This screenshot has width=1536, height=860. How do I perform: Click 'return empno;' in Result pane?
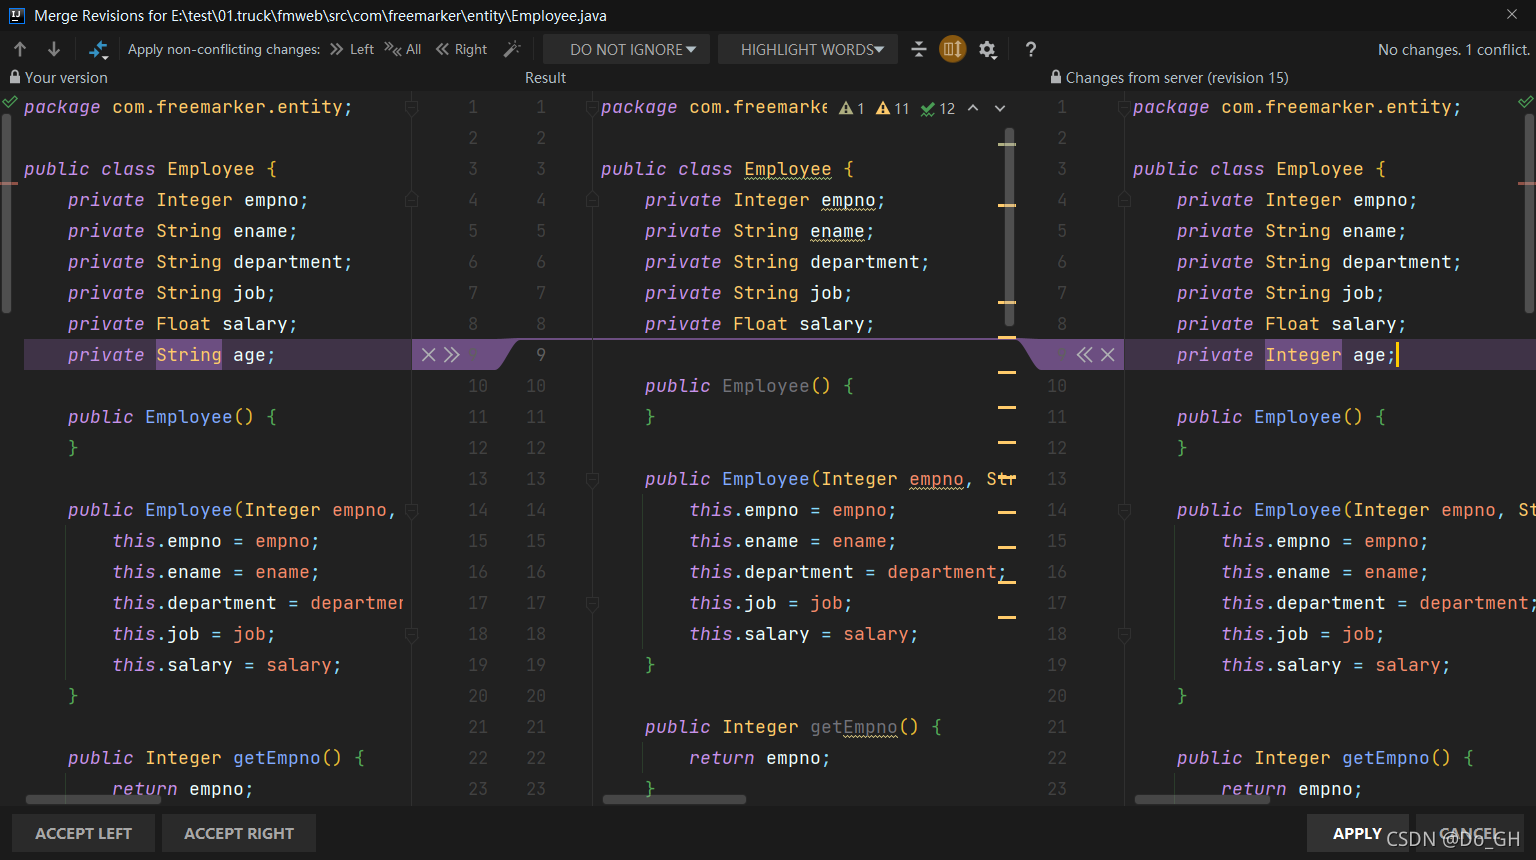[759, 758]
